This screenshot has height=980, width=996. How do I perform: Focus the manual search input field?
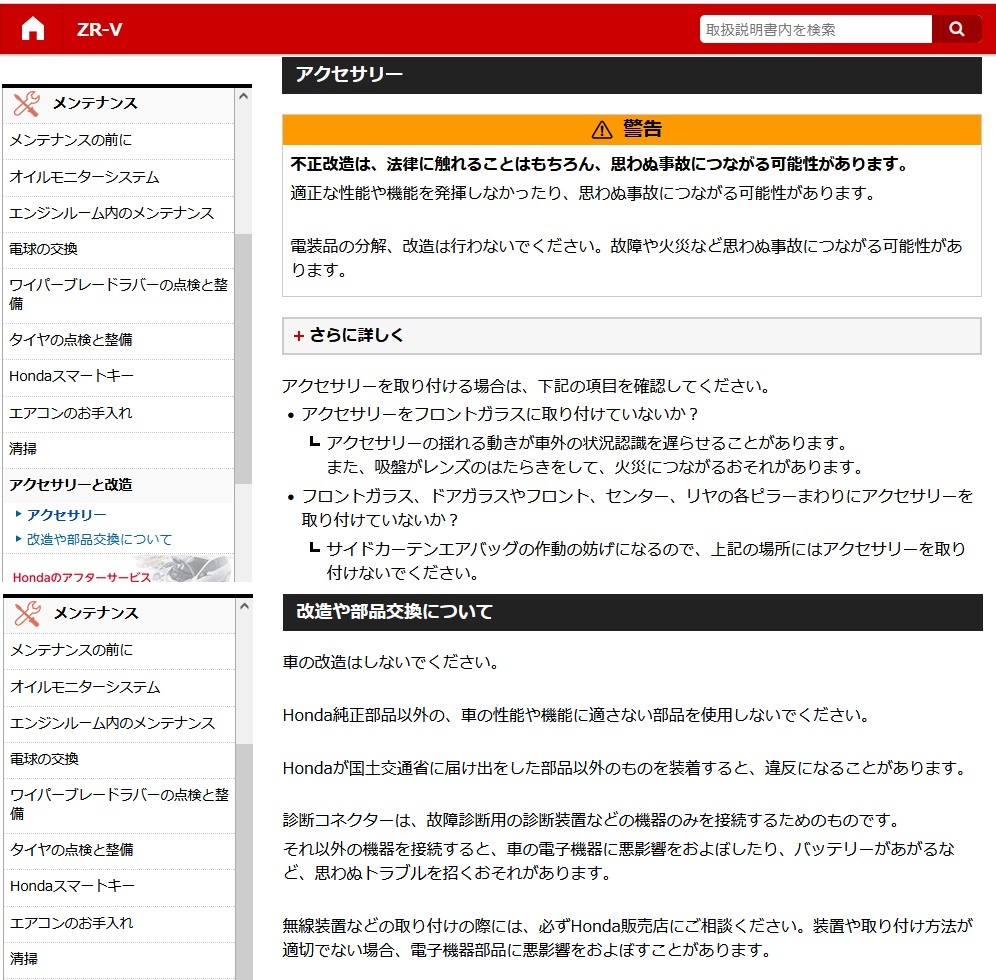point(816,29)
